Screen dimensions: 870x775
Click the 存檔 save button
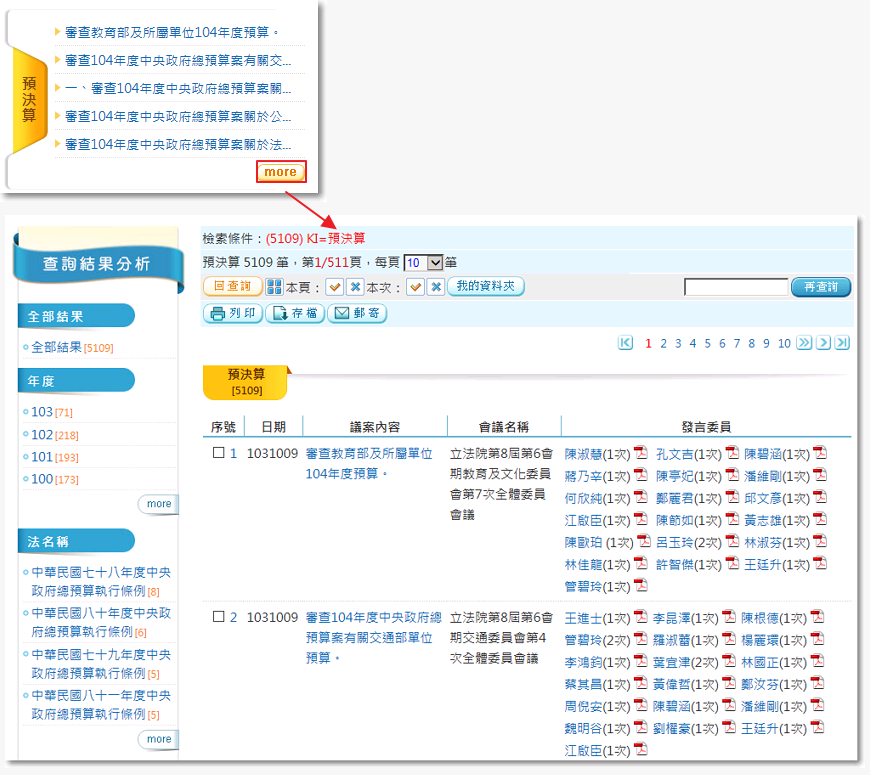coord(295,314)
